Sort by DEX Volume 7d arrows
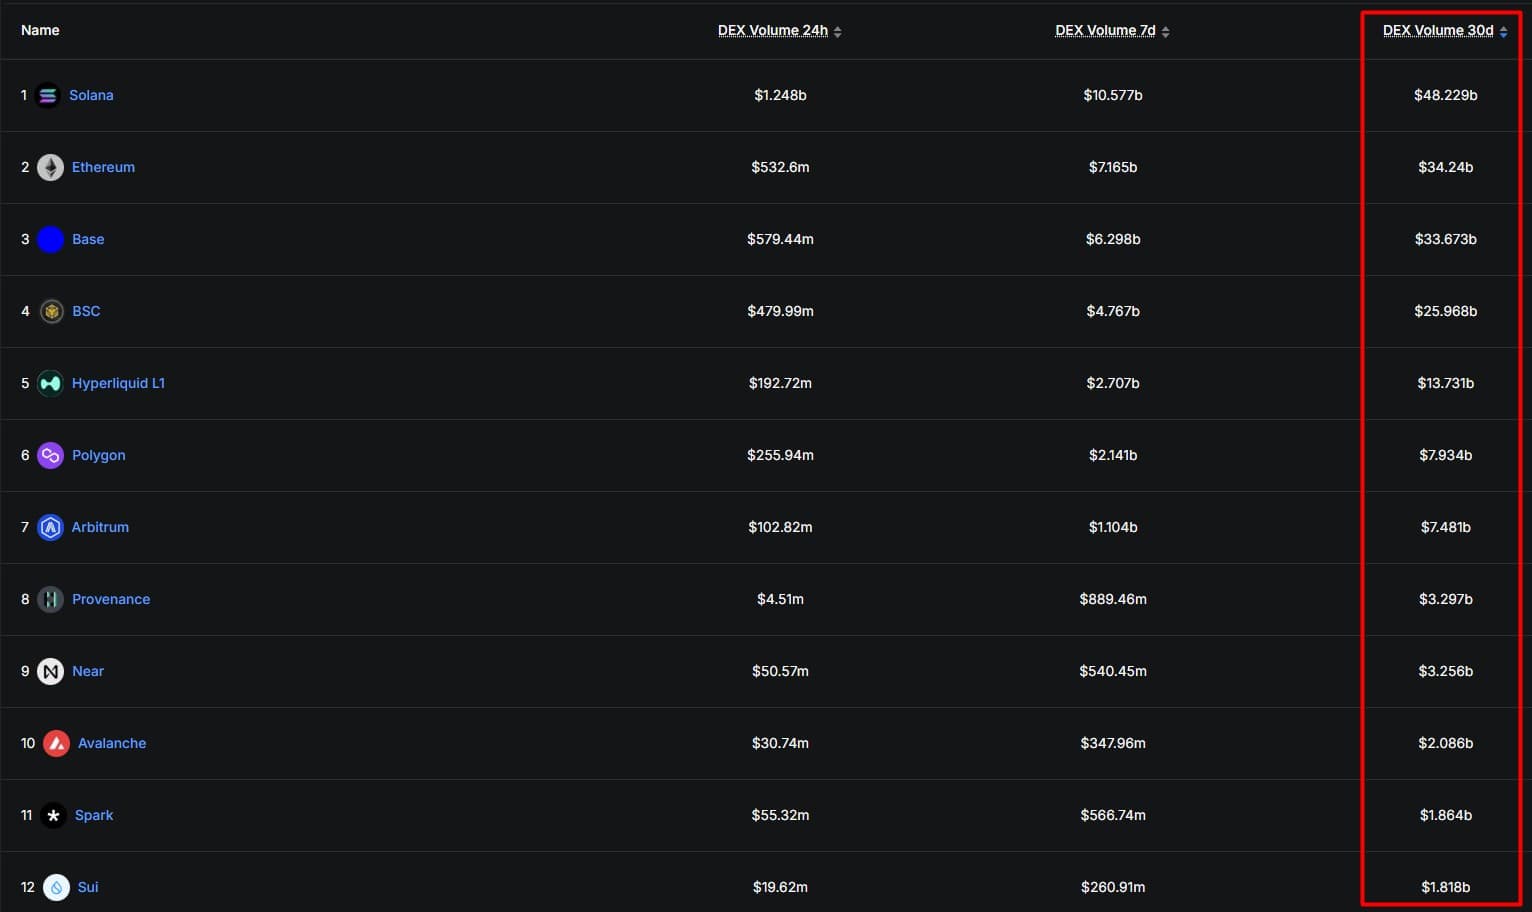This screenshot has width=1532, height=912. tap(1165, 32)
